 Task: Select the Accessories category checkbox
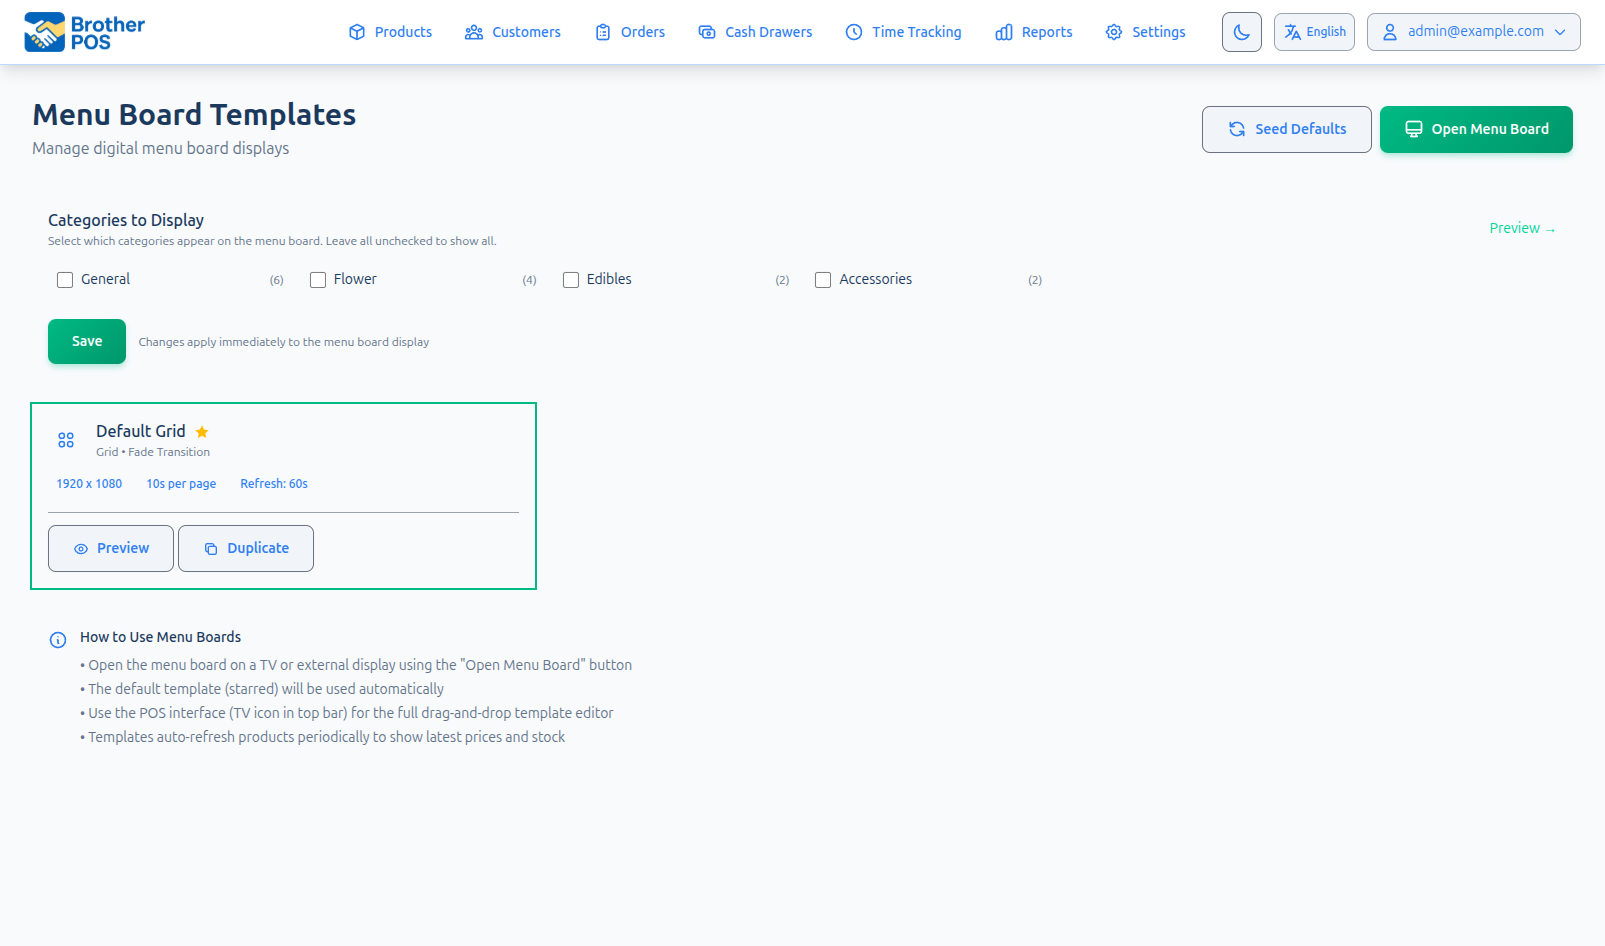coord(823,280)
